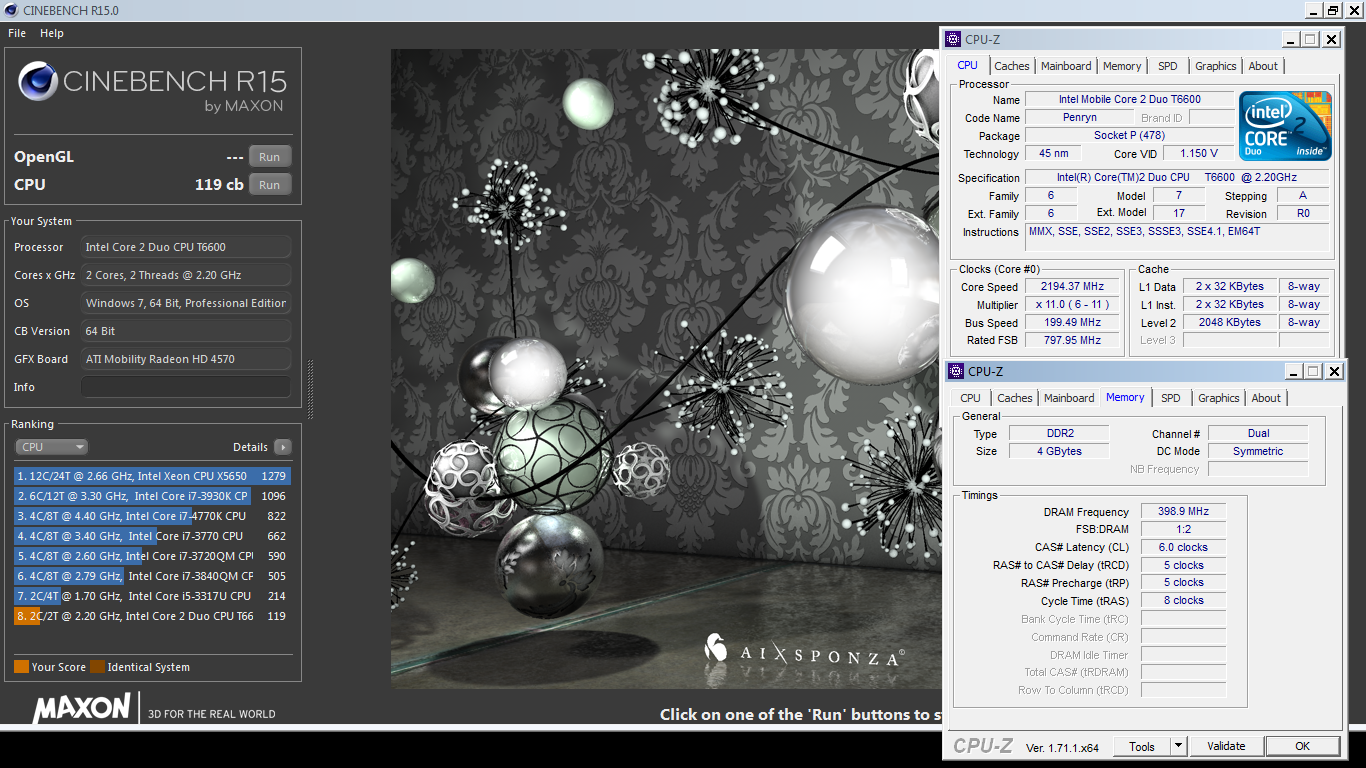Select the Core i7-3930K ranking row
This screenshot has width=1366, height=768.
[151, 496]
